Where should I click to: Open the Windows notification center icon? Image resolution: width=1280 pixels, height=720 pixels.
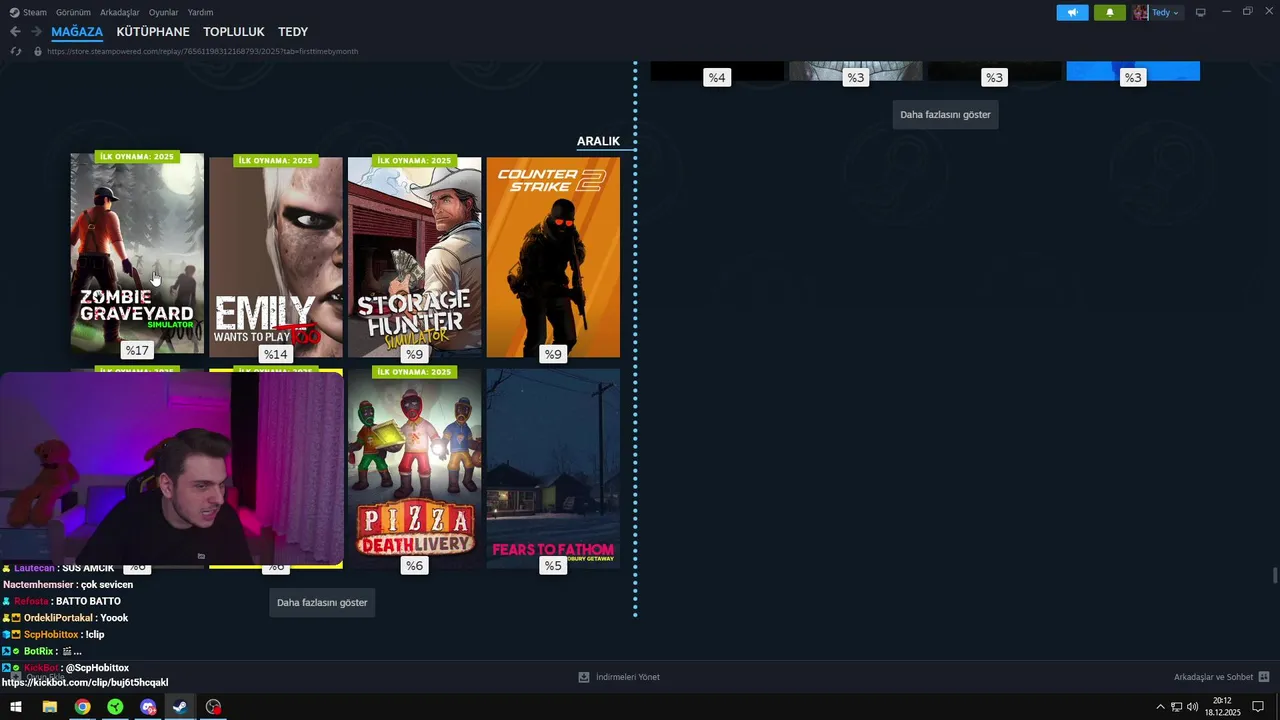(1259, 707)
